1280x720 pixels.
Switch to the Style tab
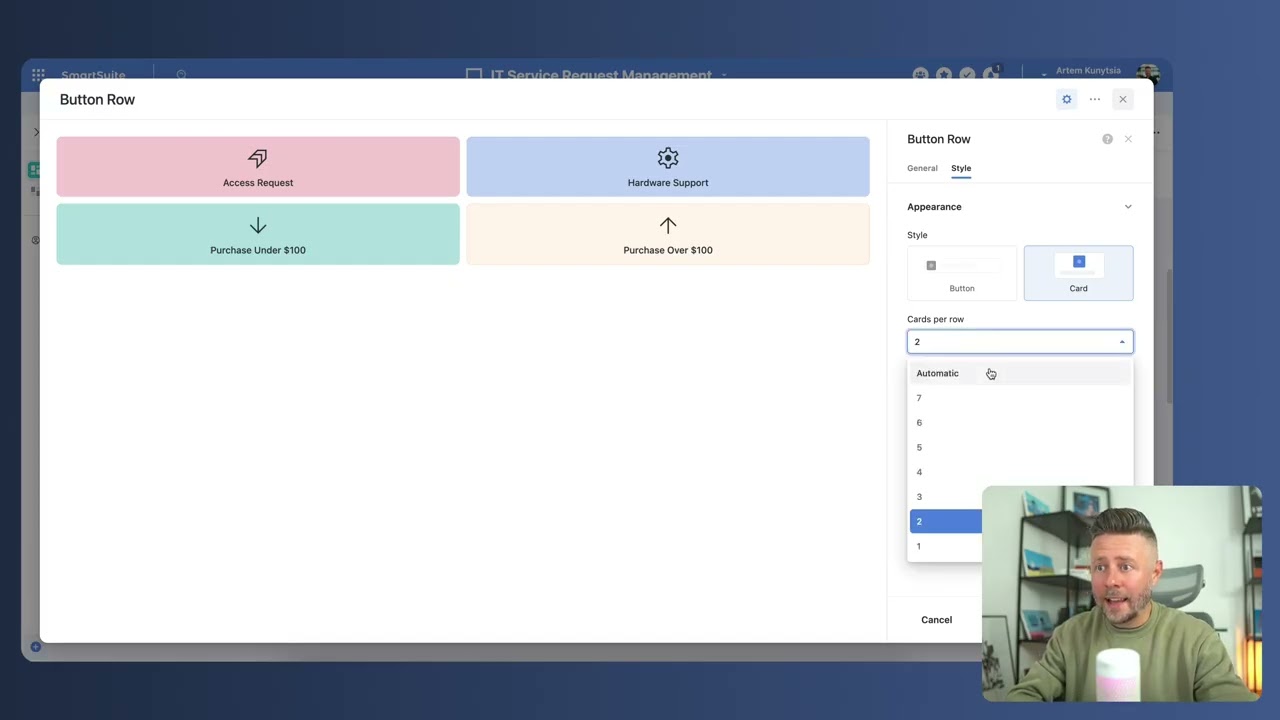pyautogui.click(x=961, y=168)
